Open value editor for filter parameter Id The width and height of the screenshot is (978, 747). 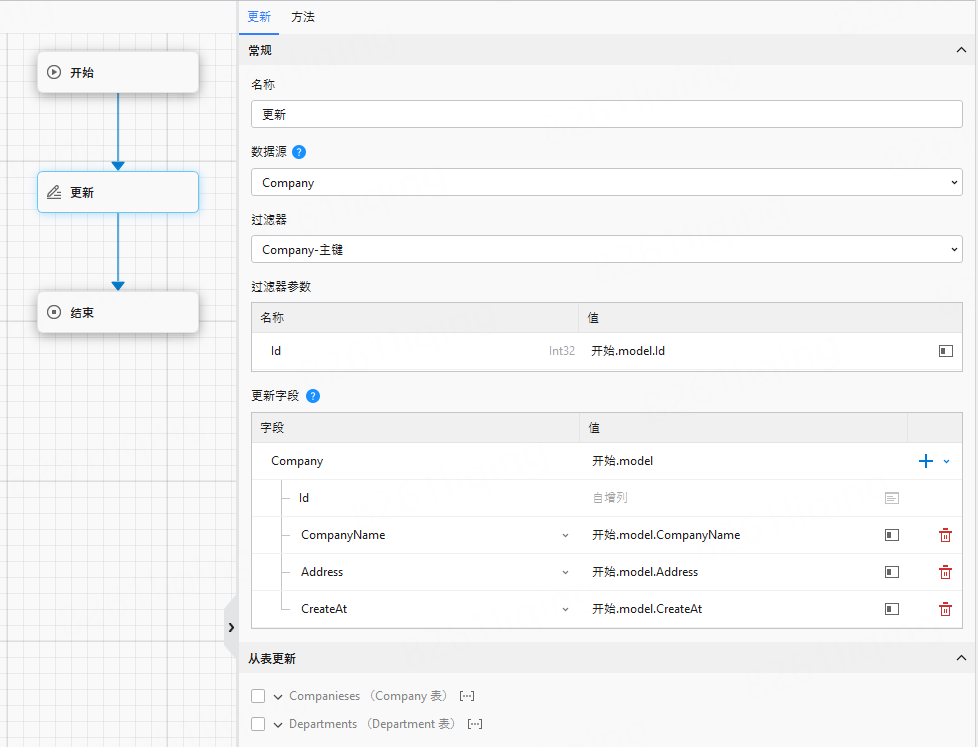click(945, 351)
